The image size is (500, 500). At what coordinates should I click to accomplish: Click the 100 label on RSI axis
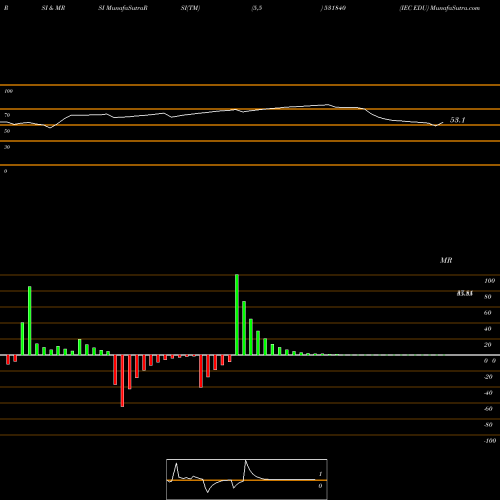tap(8, 91)
